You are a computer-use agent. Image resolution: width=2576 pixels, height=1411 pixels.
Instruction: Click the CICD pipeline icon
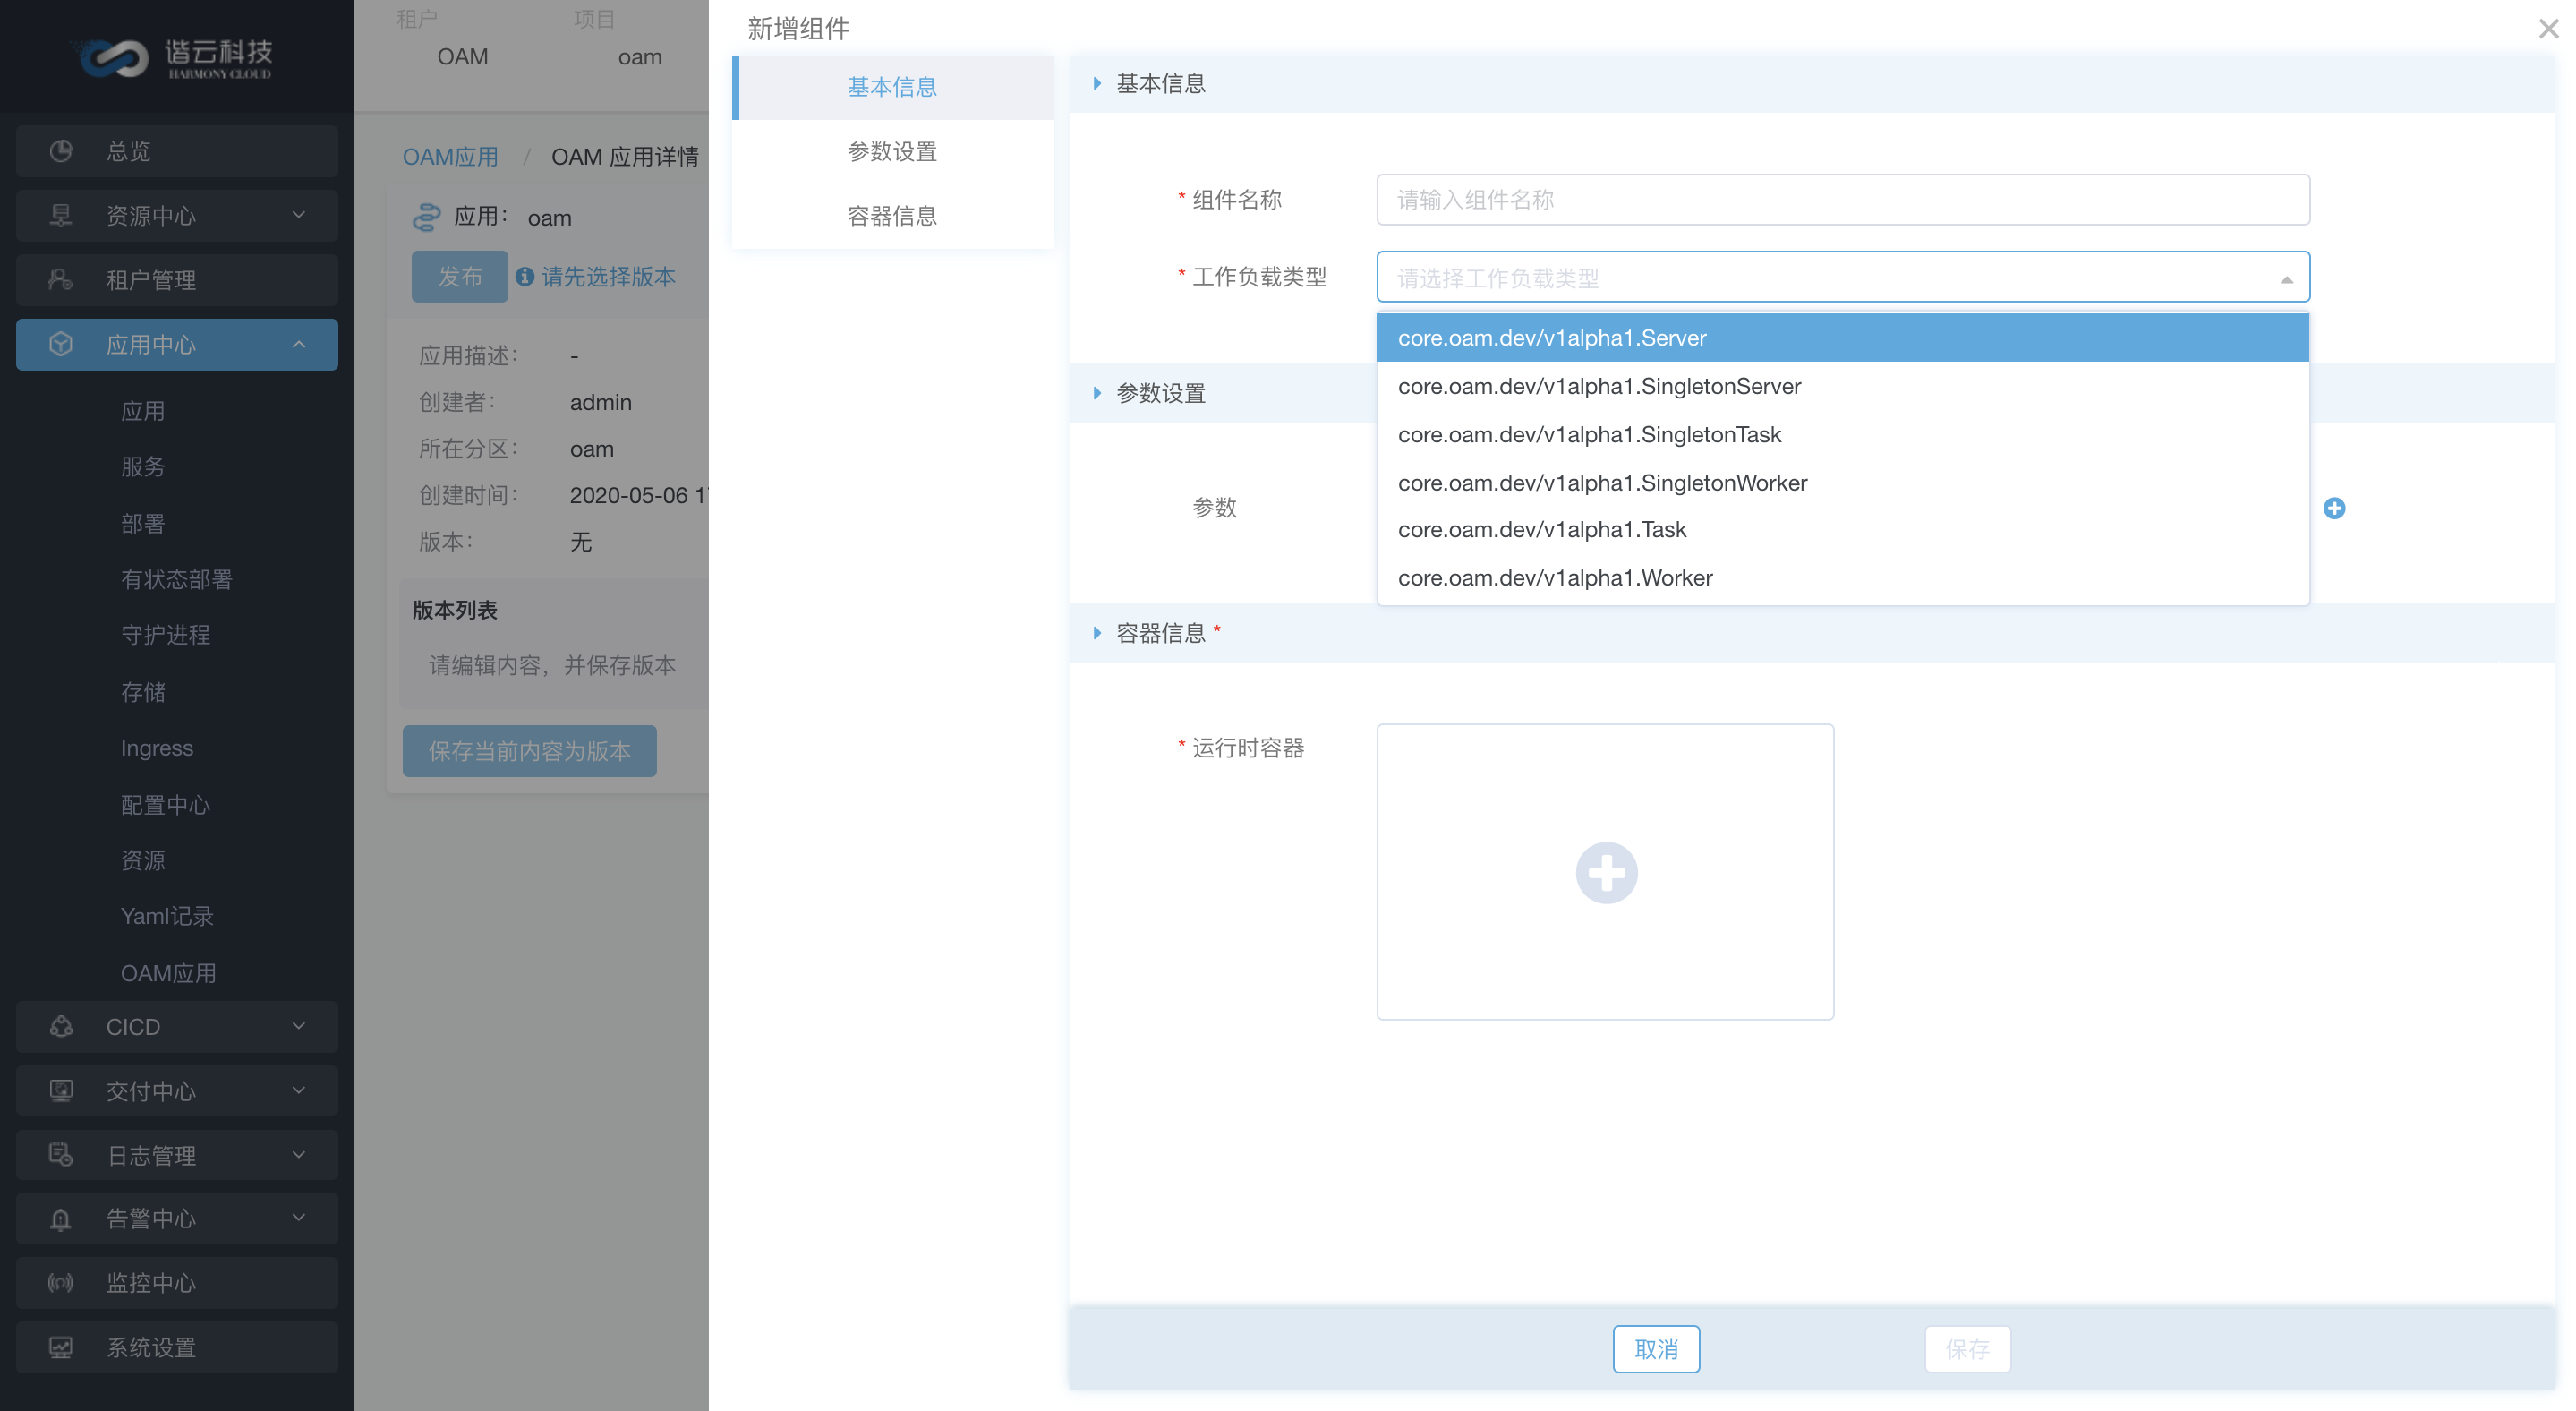point(61,1025)
